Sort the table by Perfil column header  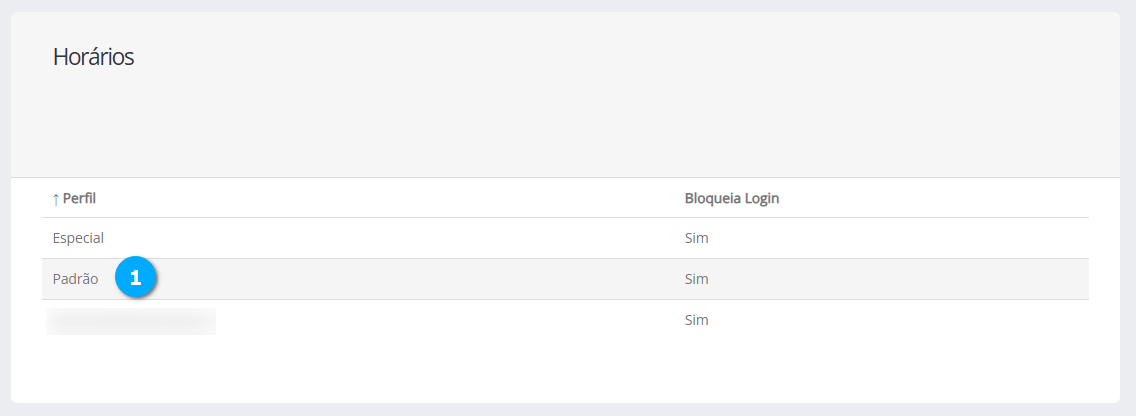point(79,199)
